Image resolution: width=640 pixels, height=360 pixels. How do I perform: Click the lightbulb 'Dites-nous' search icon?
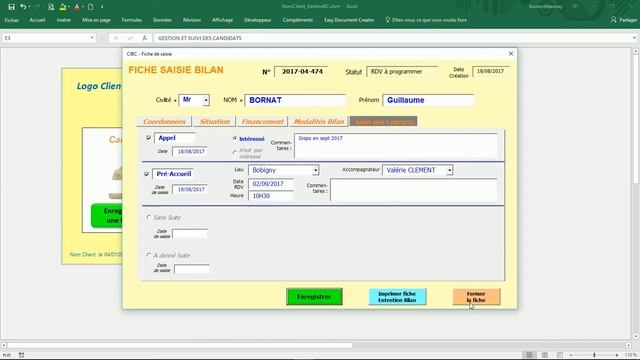(387, 20)
